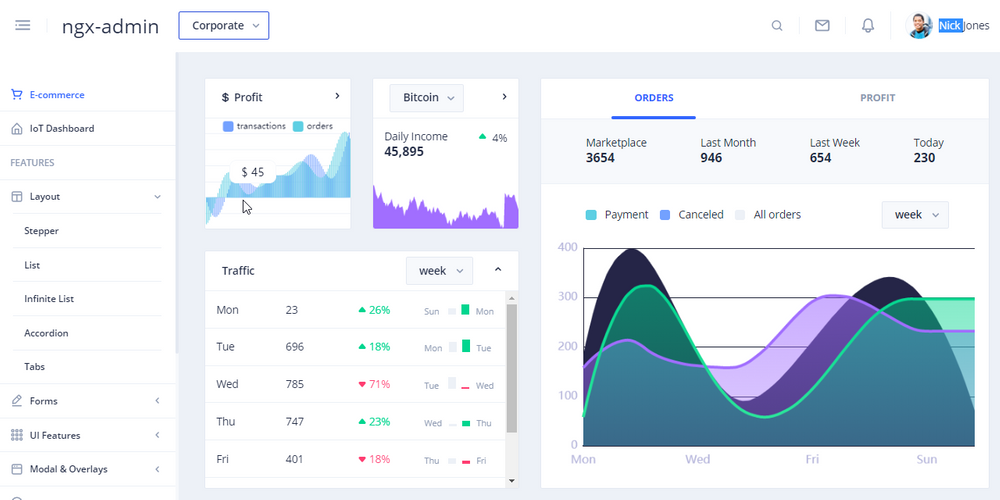Toggle the All orders legend series

768,215
